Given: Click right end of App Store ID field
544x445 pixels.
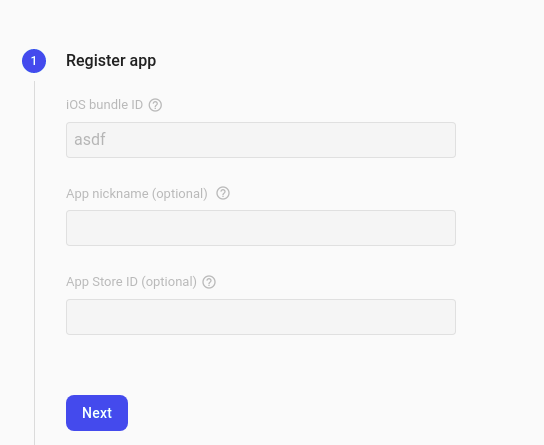Looking at the screenshot, I should pos(446,317).
